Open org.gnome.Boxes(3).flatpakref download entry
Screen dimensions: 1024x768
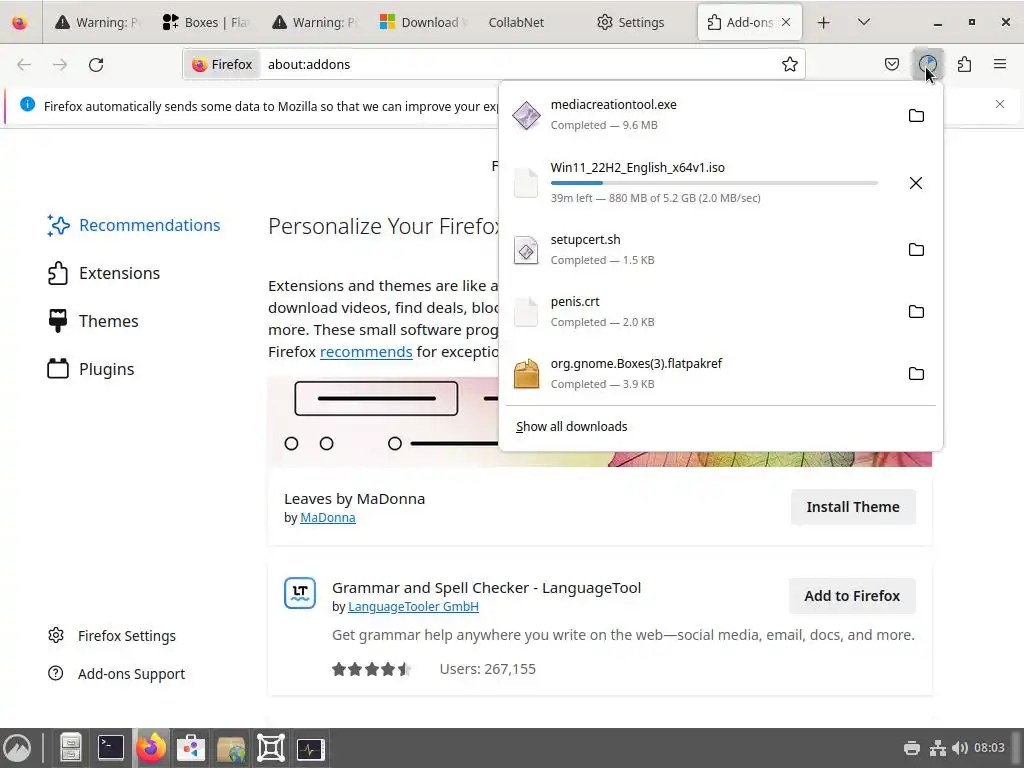(x=699, y=374)
